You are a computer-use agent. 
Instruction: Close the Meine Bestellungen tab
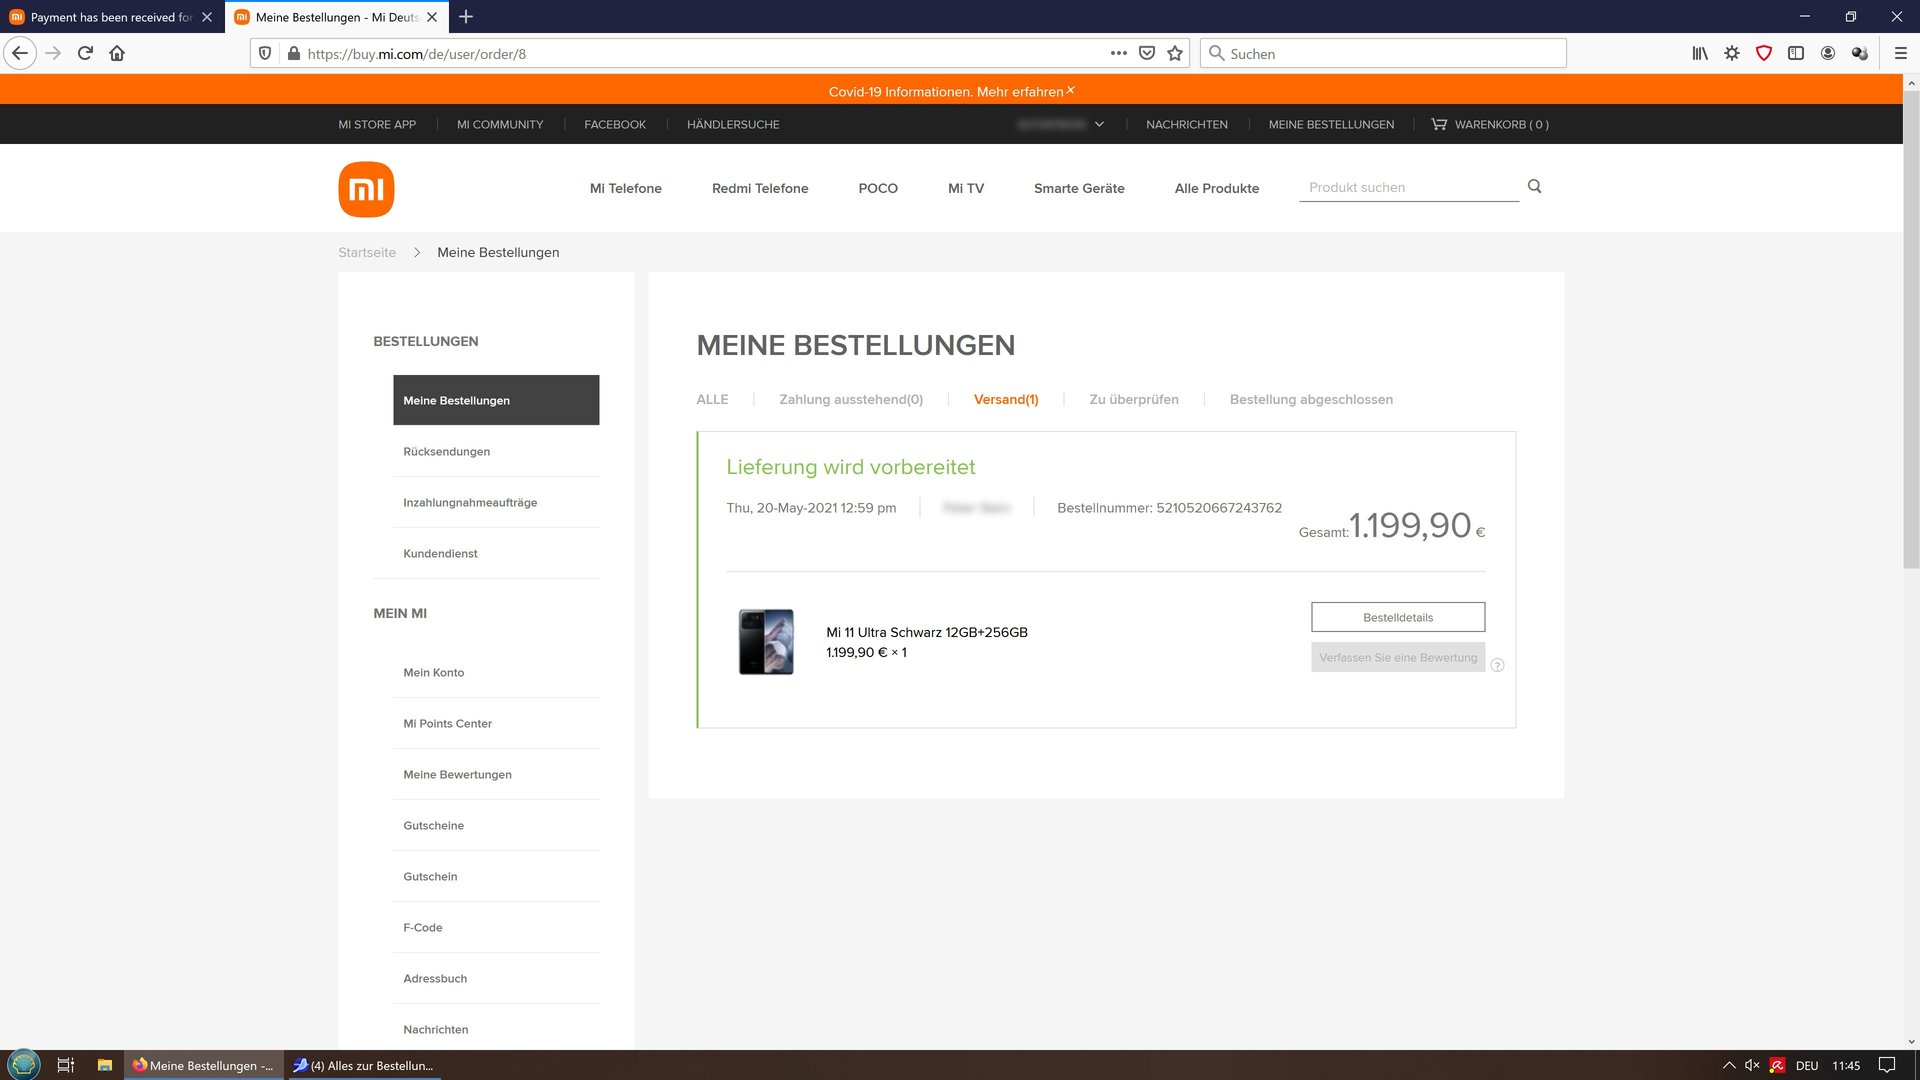pyautogui.click(x=432, y=17)
